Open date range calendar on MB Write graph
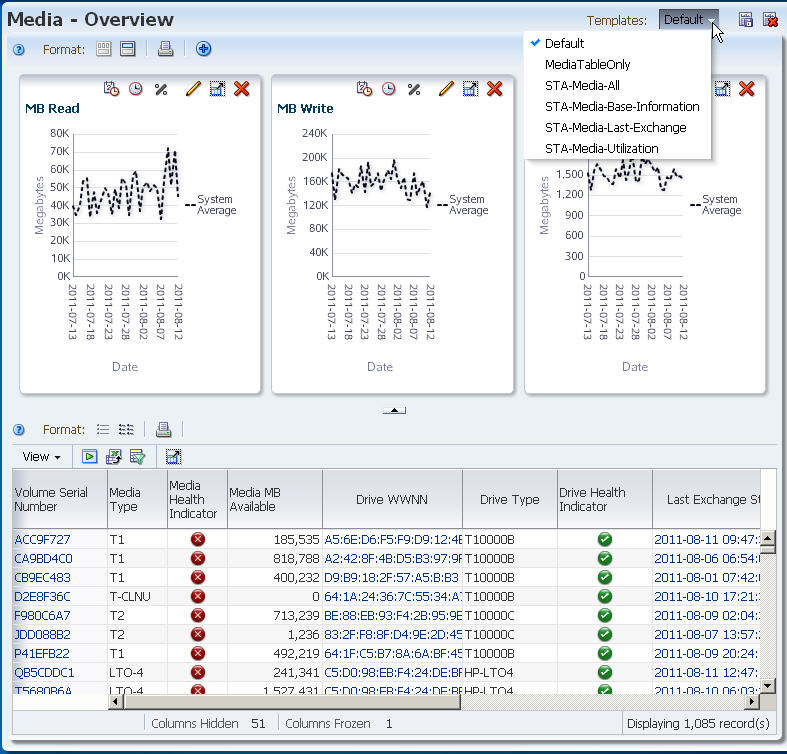The width and height of the screenshot is (787, 754). coord(364,89)
